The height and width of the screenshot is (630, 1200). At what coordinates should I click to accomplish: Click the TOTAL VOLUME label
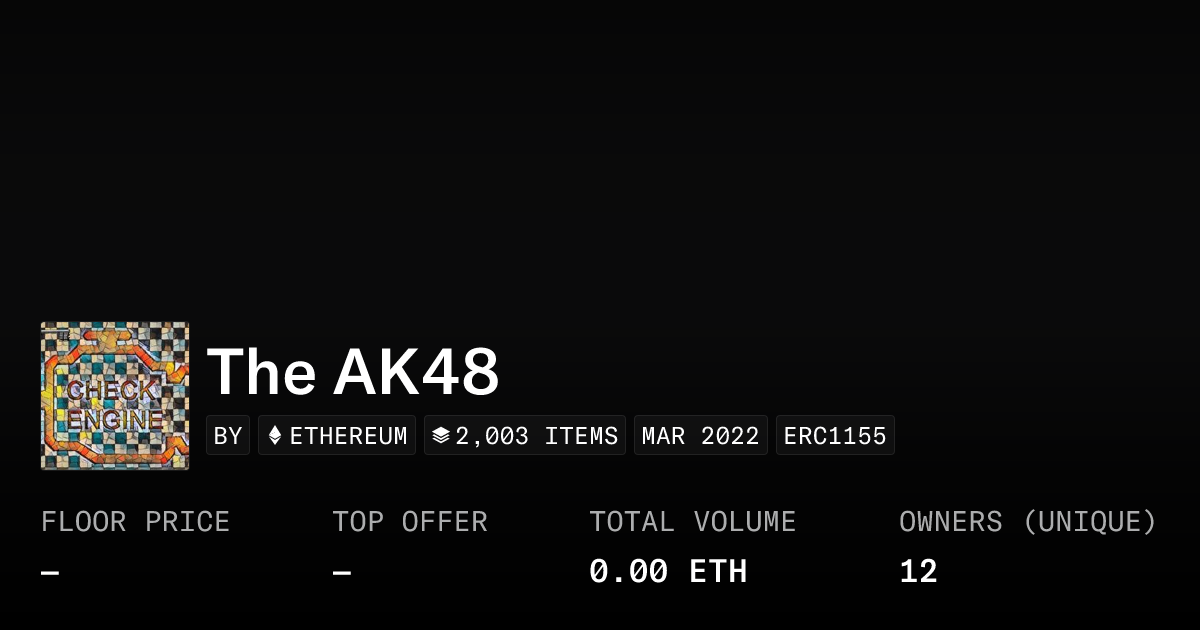coord(692,522)
